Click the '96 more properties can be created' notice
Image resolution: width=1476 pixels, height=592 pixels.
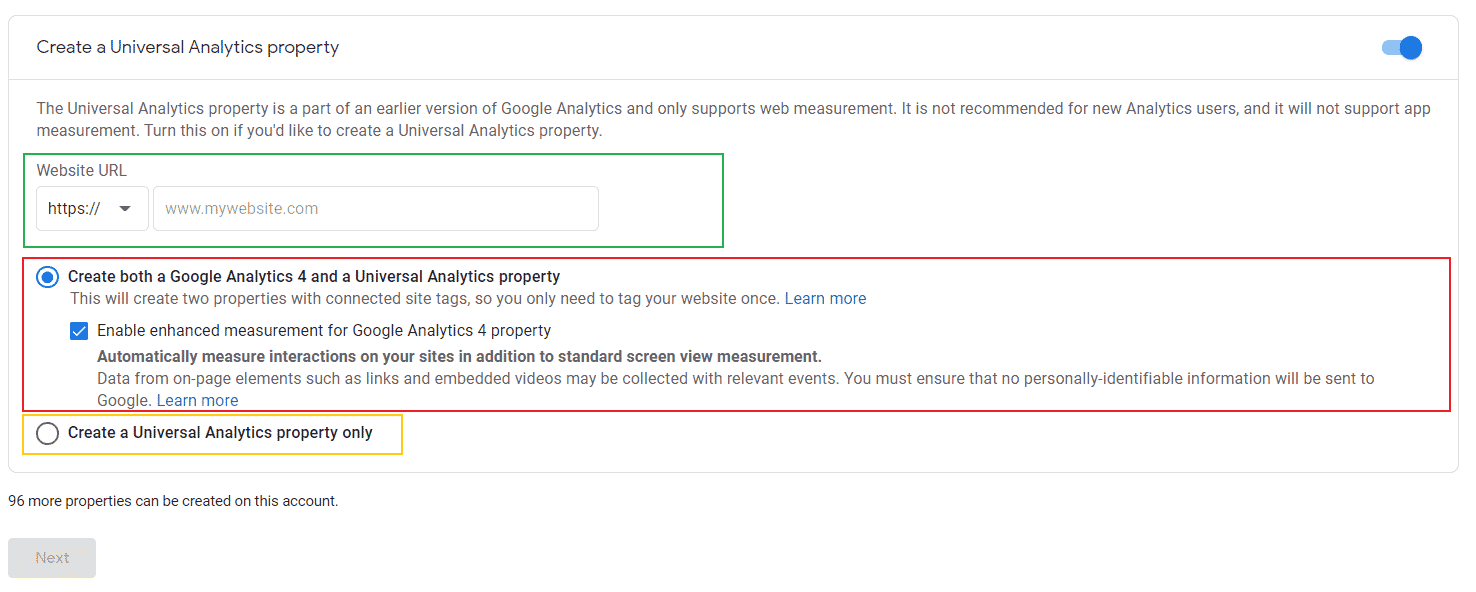click(x=173, y=501)
